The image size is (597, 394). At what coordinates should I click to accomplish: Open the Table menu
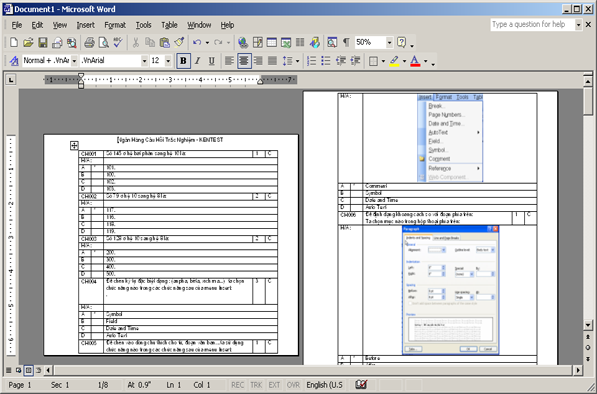click(x=169, y=25)
